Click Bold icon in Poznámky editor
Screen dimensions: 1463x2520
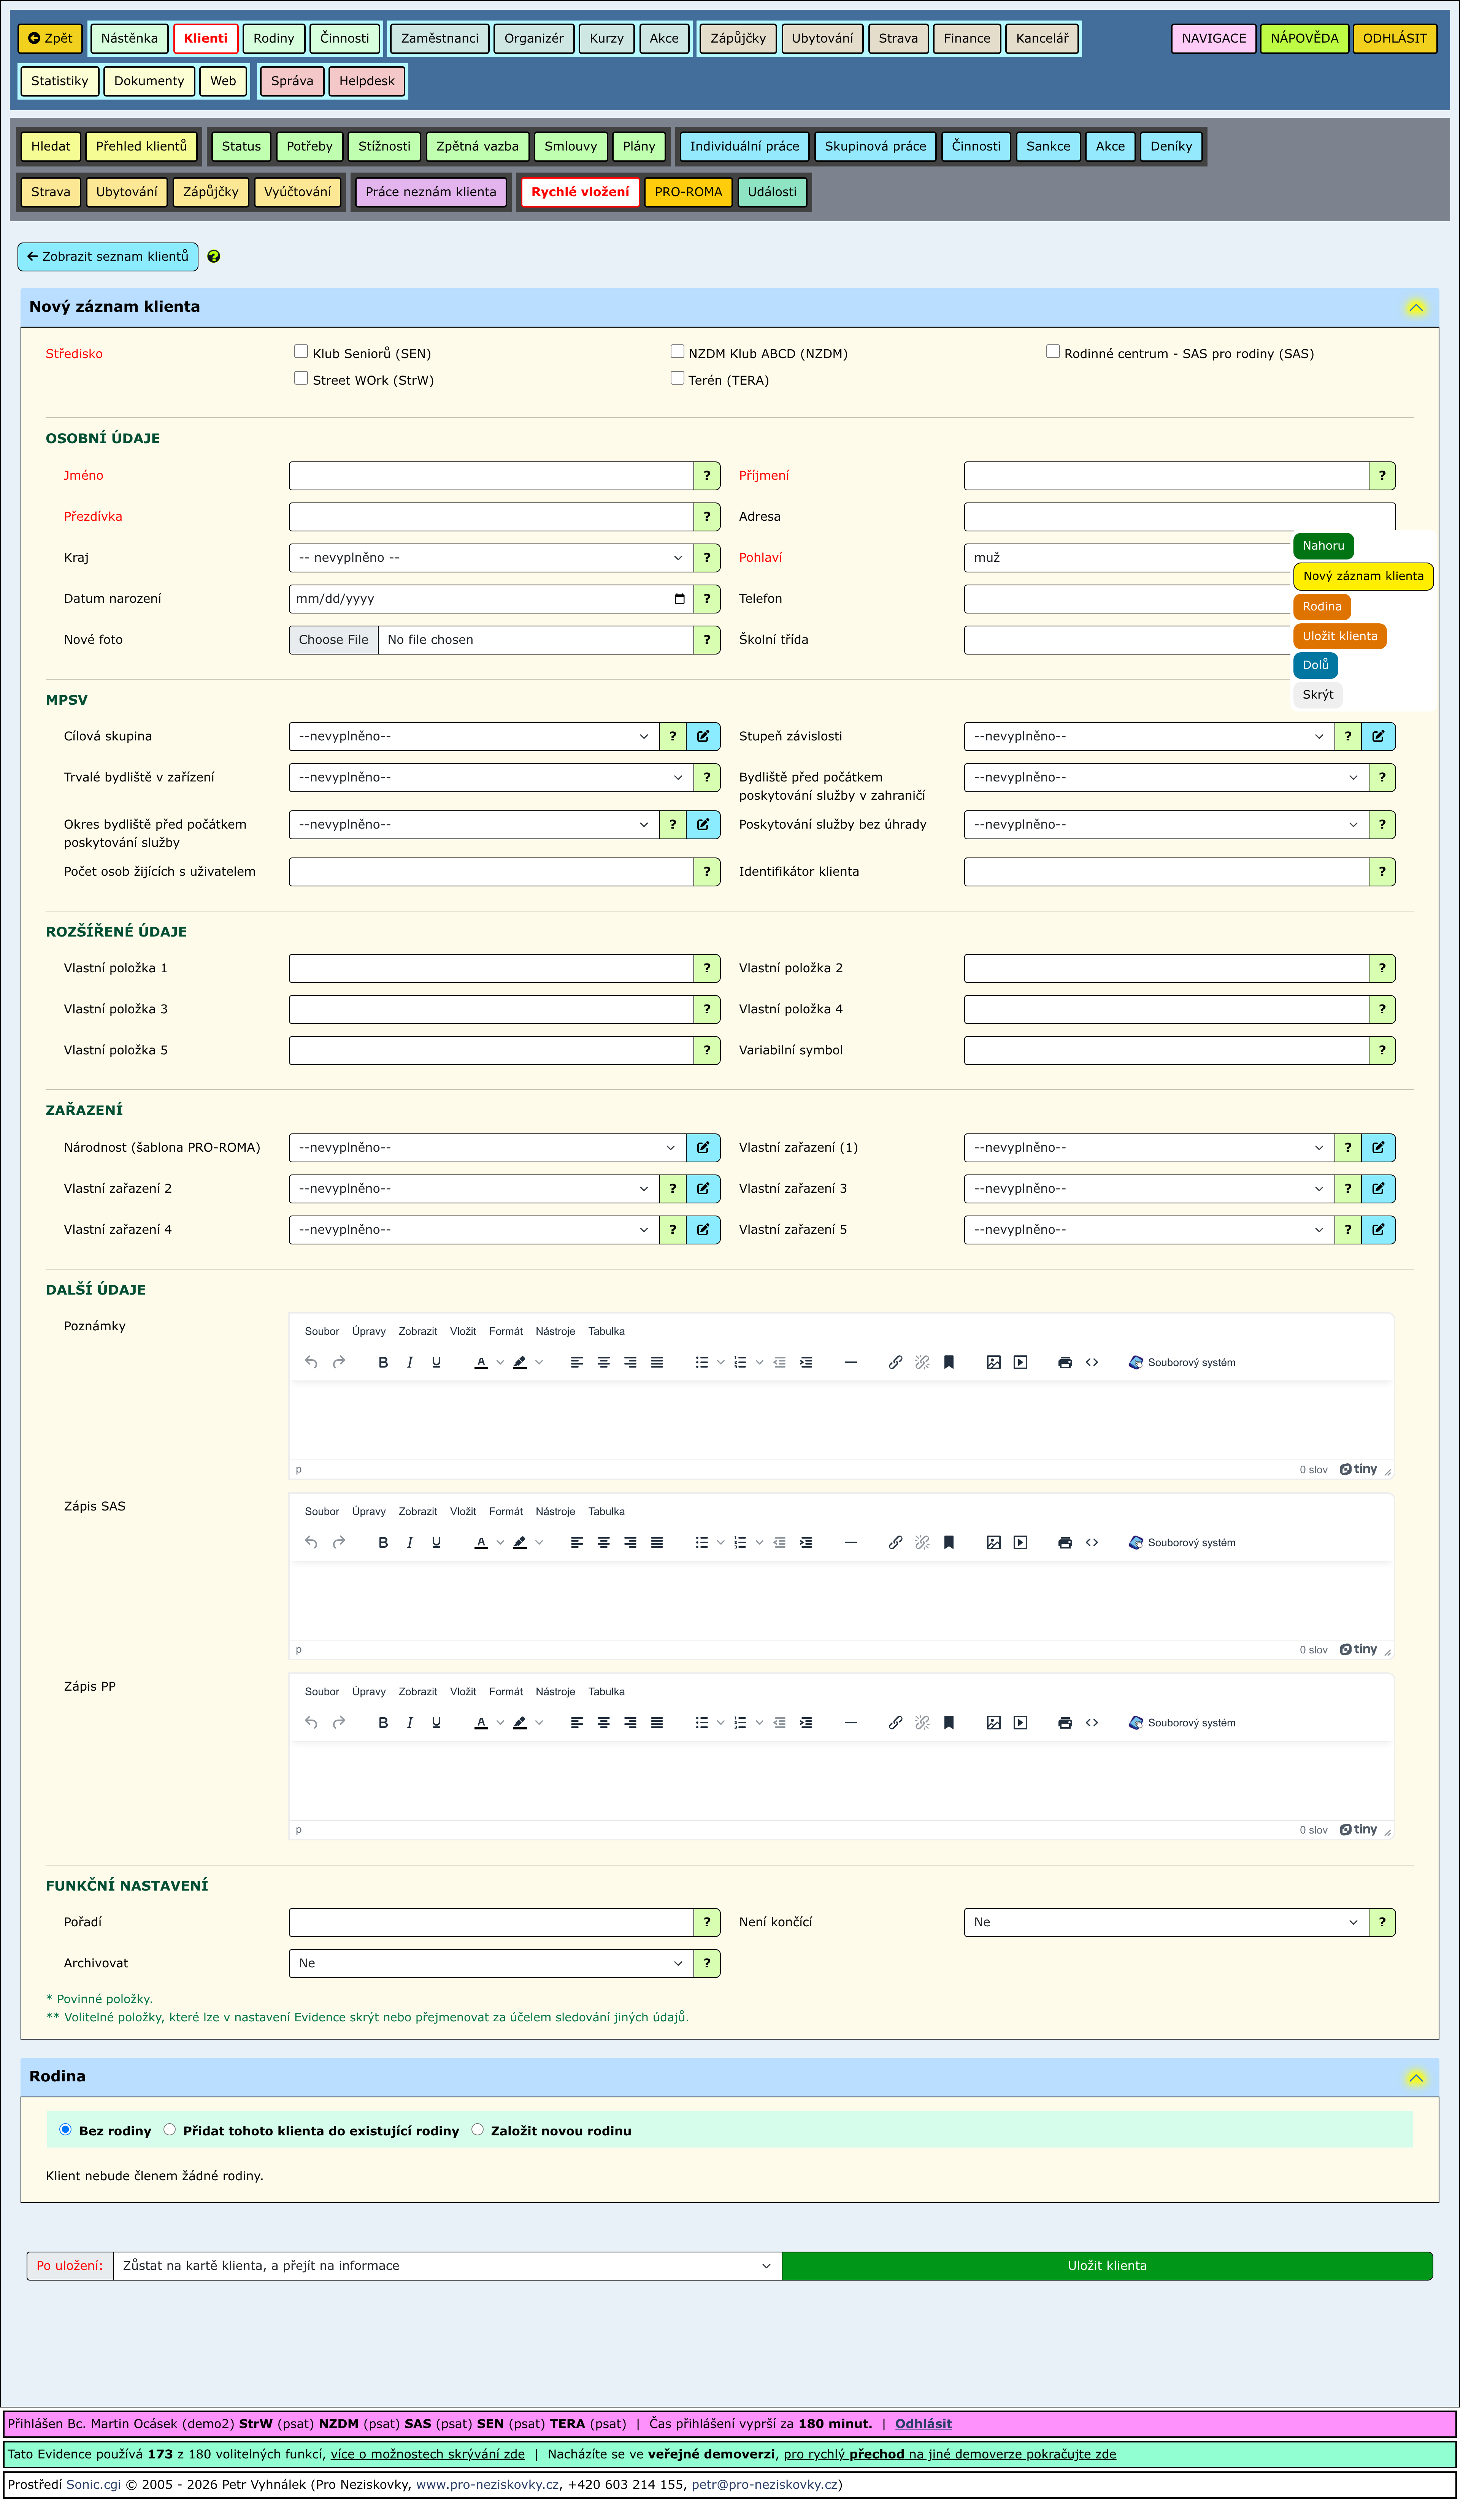click(383, 1363)
